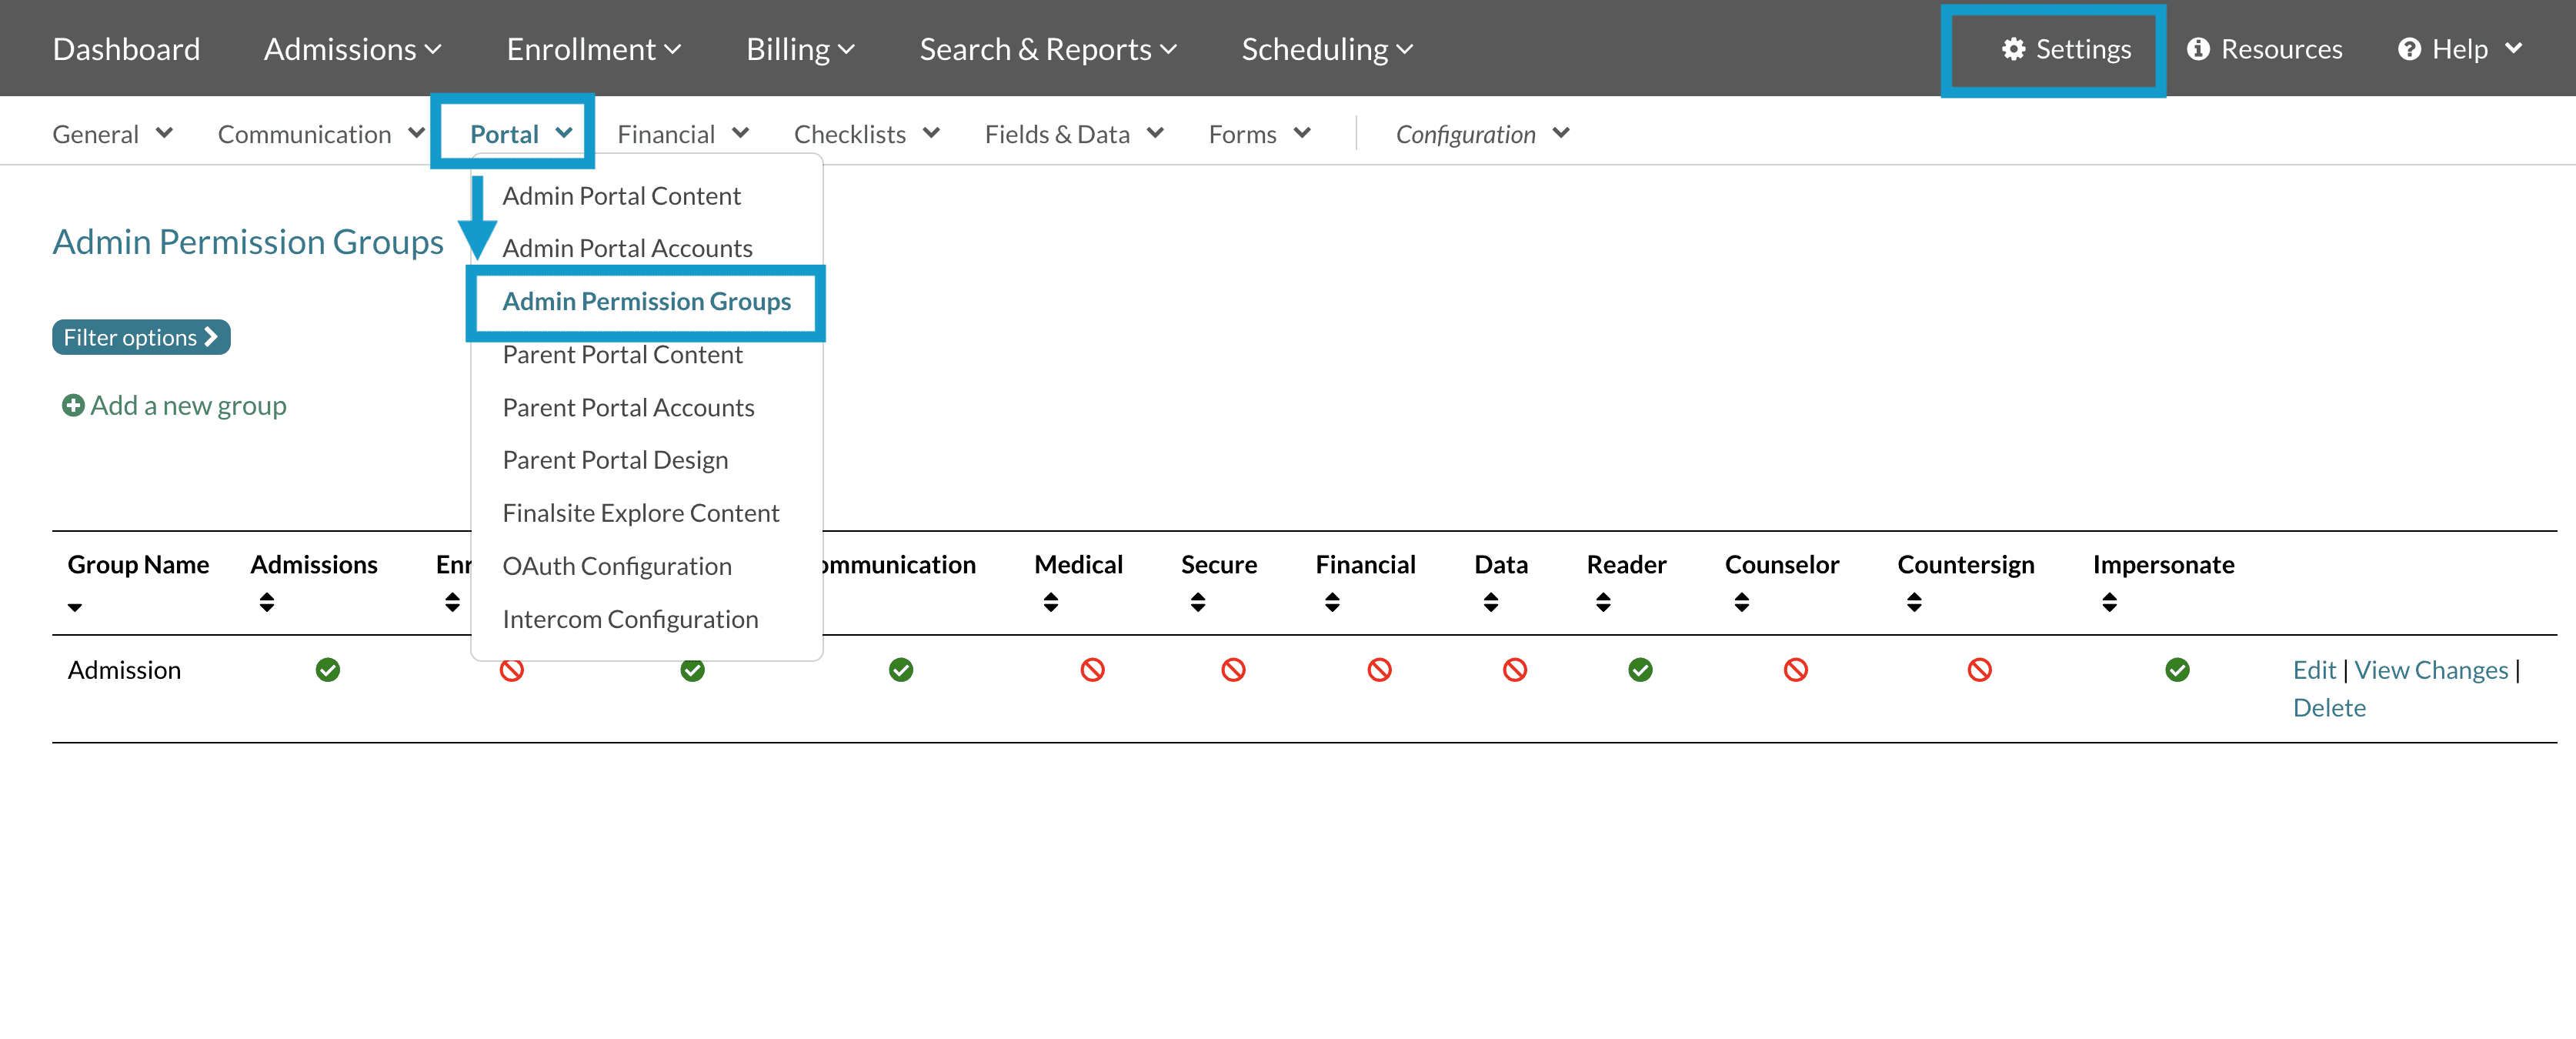Click green check under Admissions for Admission row
Viewport: 2576px width, 1039px height.
coord(327,670)
